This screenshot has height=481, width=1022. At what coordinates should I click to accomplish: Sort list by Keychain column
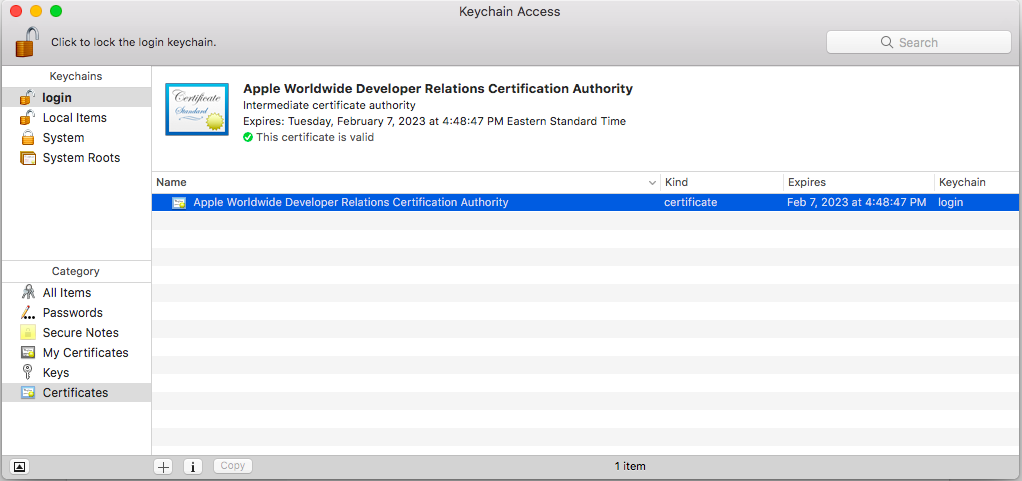[x=977, y=182]
